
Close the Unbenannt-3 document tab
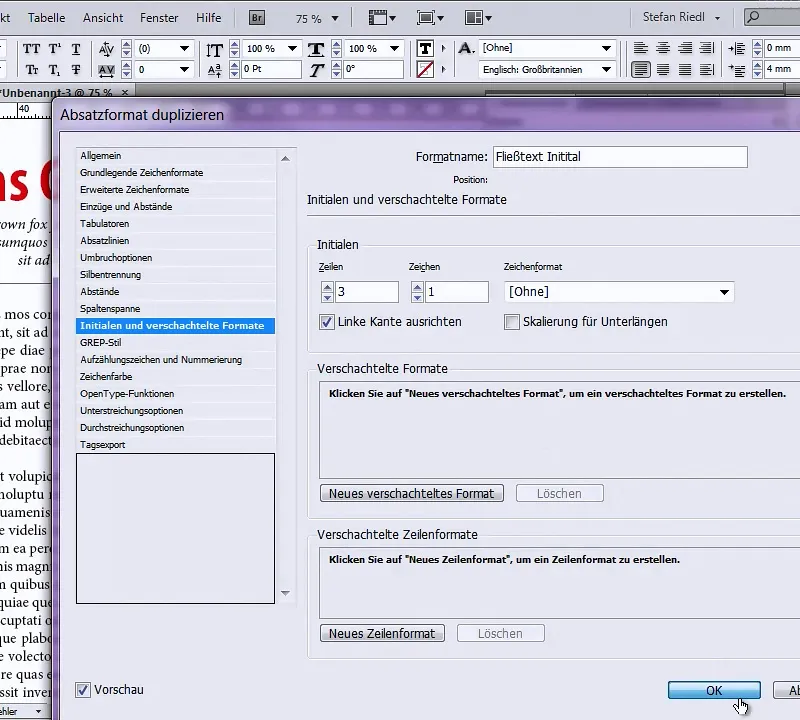(x=125, y=92)
